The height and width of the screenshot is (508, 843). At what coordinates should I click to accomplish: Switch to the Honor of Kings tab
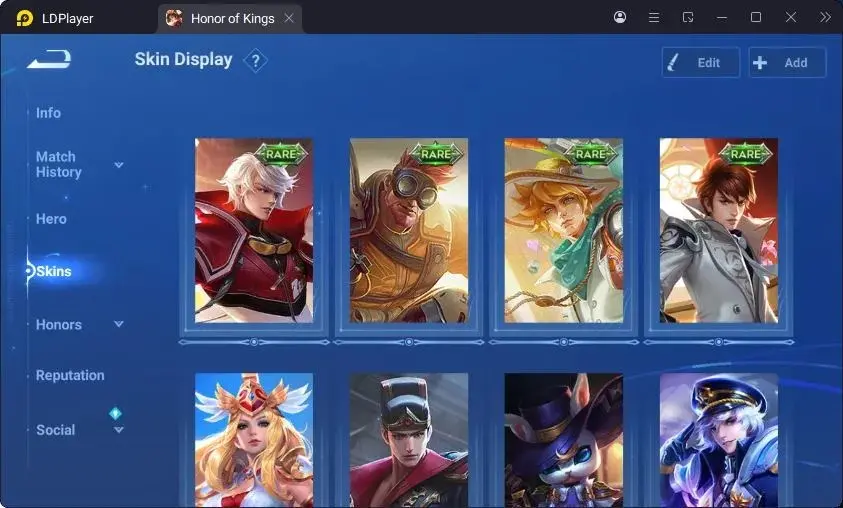point(230,19)
